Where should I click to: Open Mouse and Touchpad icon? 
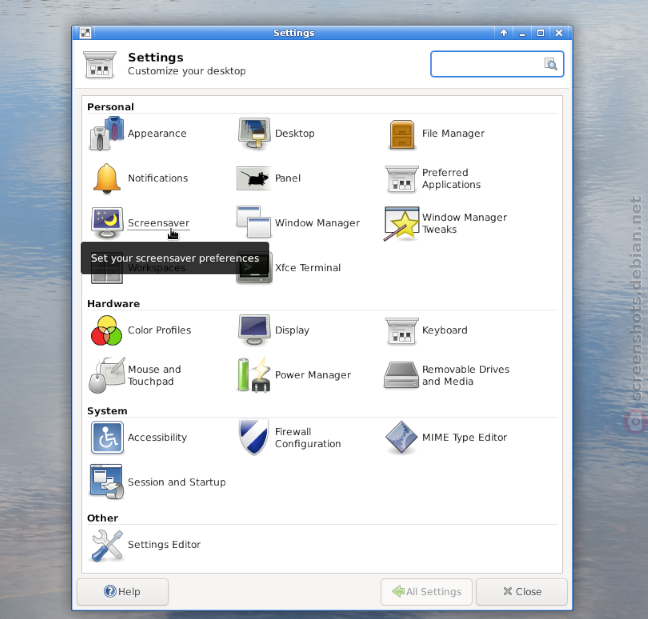click(x=107, y=375)
